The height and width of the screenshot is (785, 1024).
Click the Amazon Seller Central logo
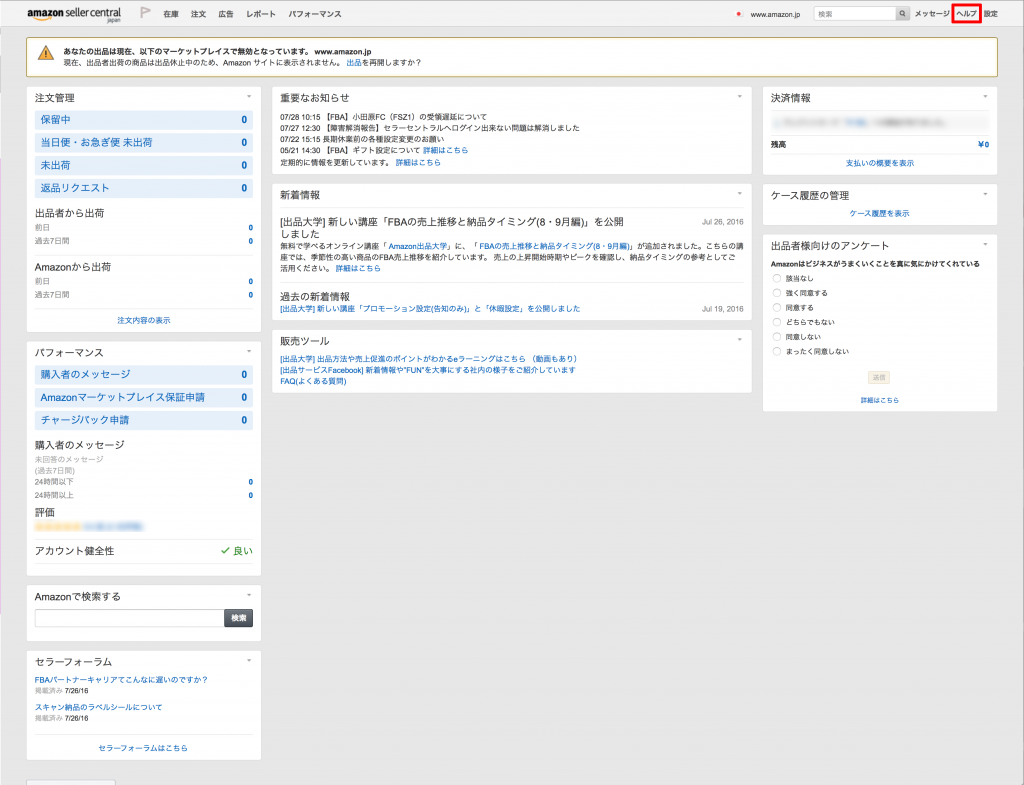pos(74,14)
